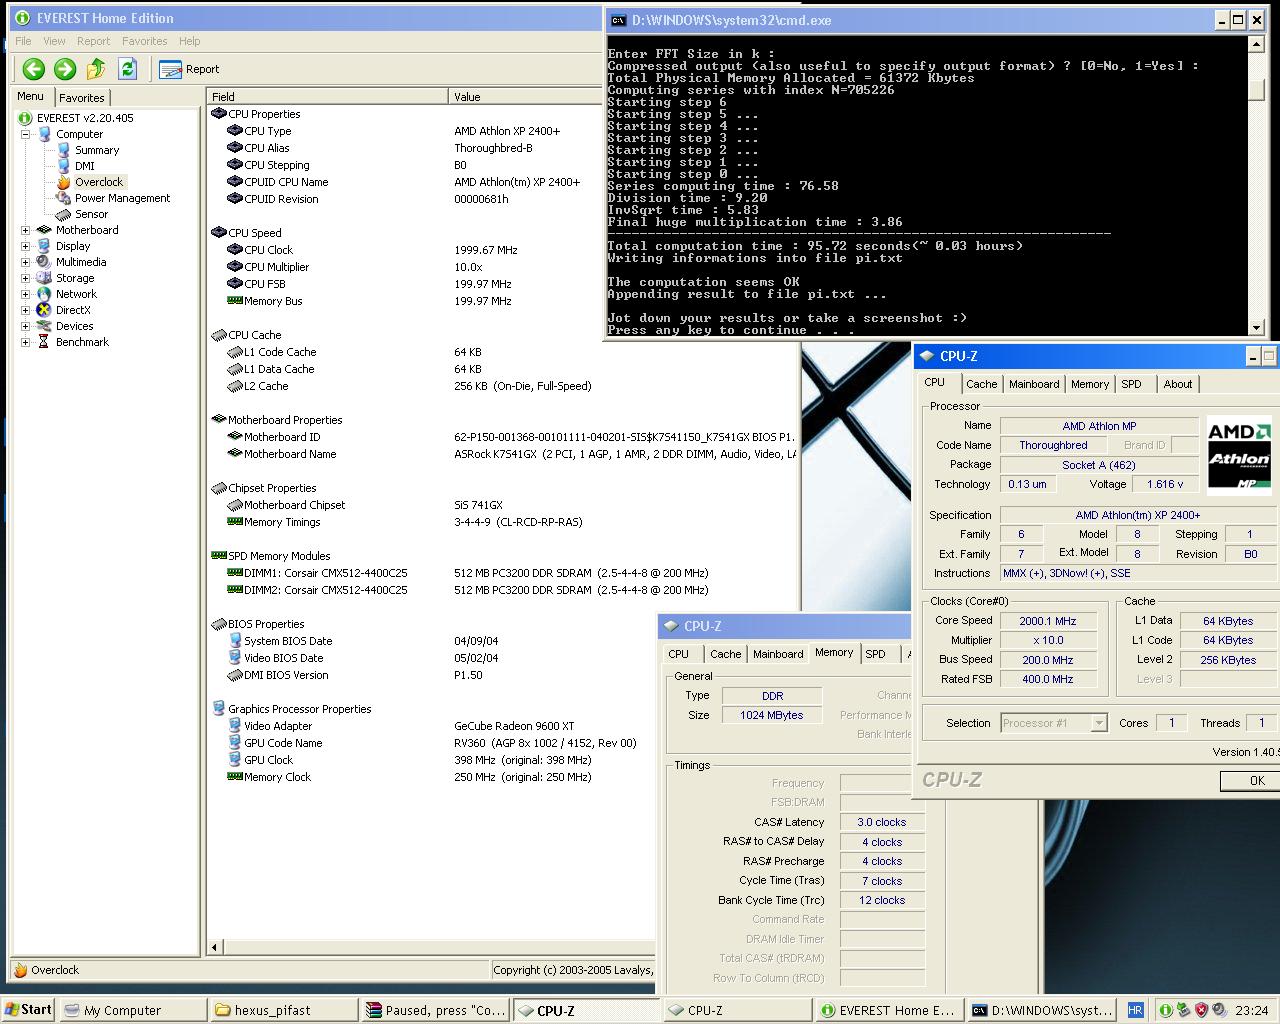
Task: Open the Report button in EVEREST toolbar
Action: click(x=189, y=69)
